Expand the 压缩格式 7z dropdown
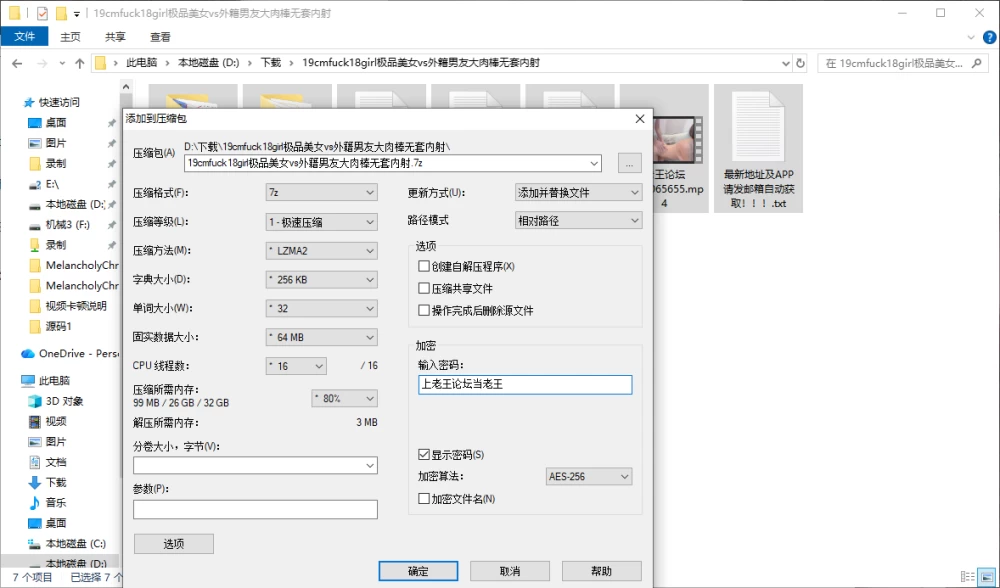This screenshot has height=588, width=1000. [x=321, y=193]
